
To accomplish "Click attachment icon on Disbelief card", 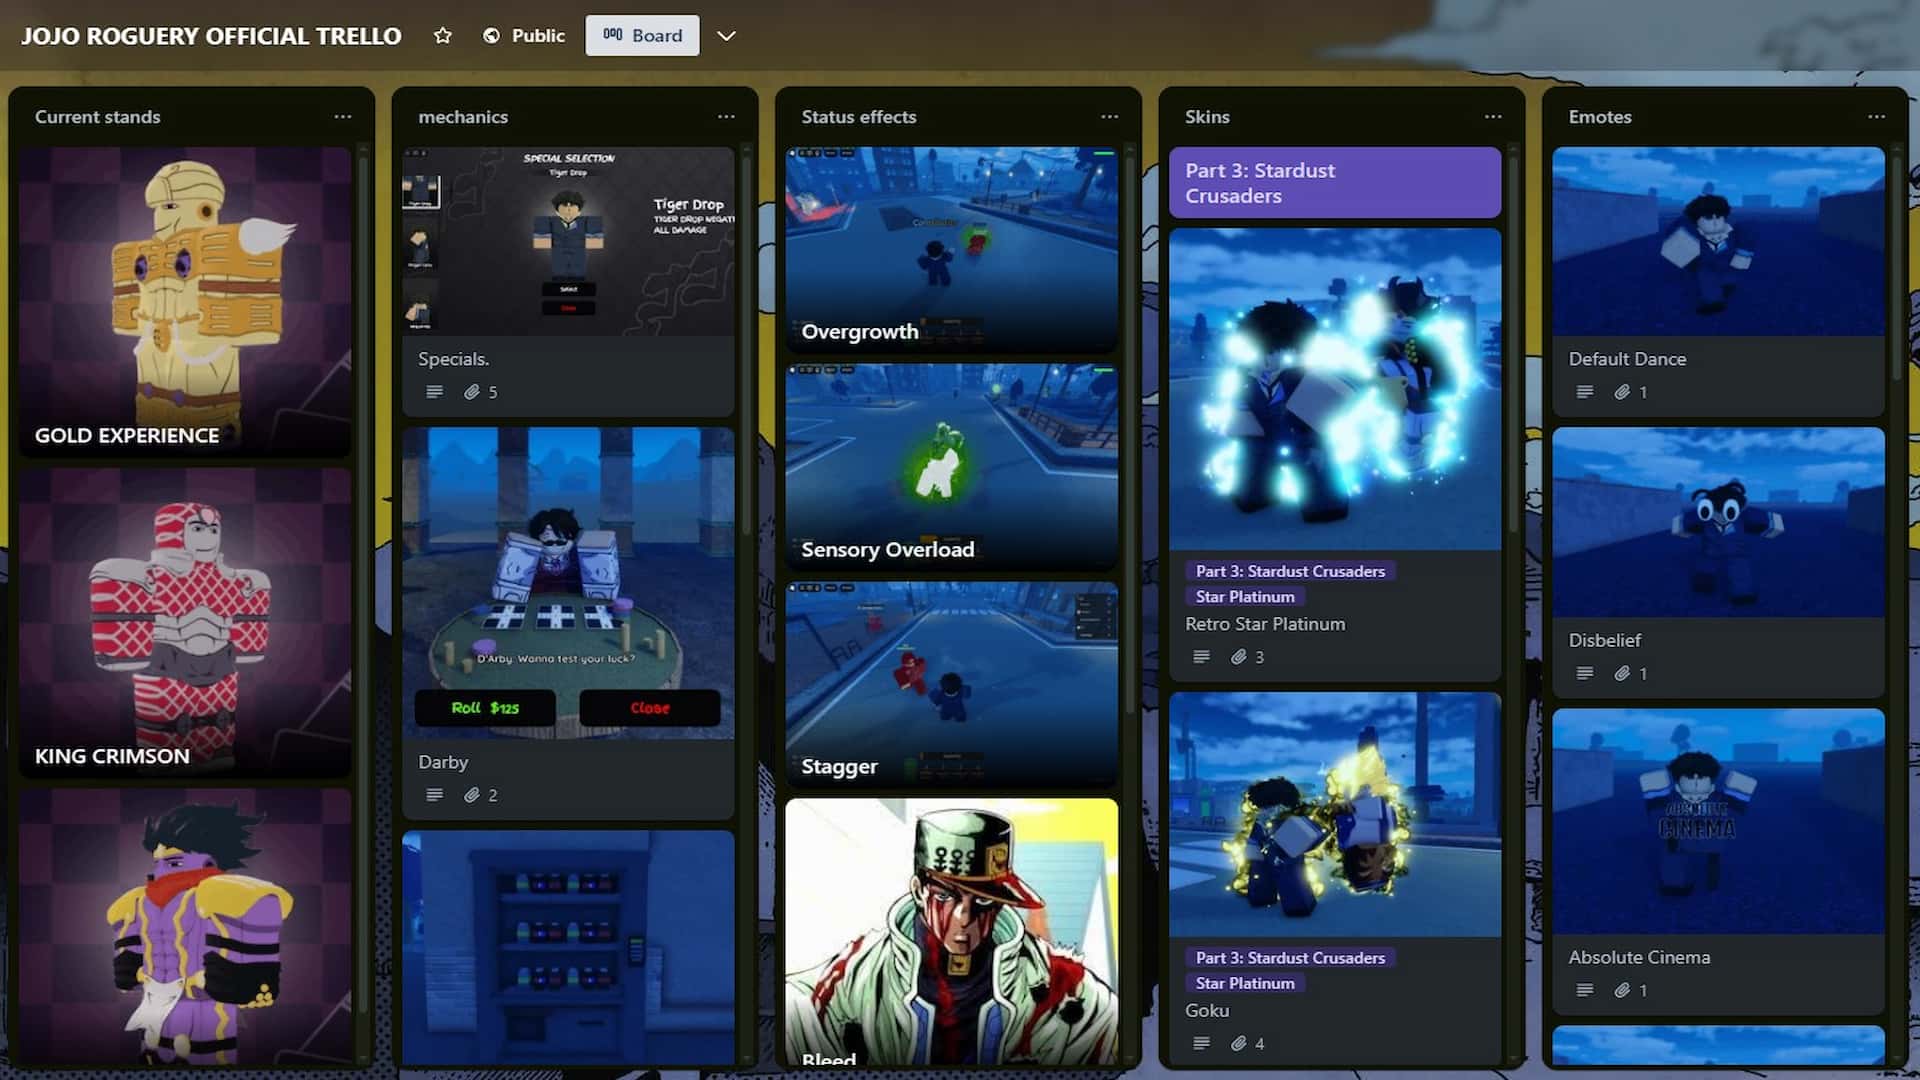I will pyautogui.click(x=1622, y=673).
